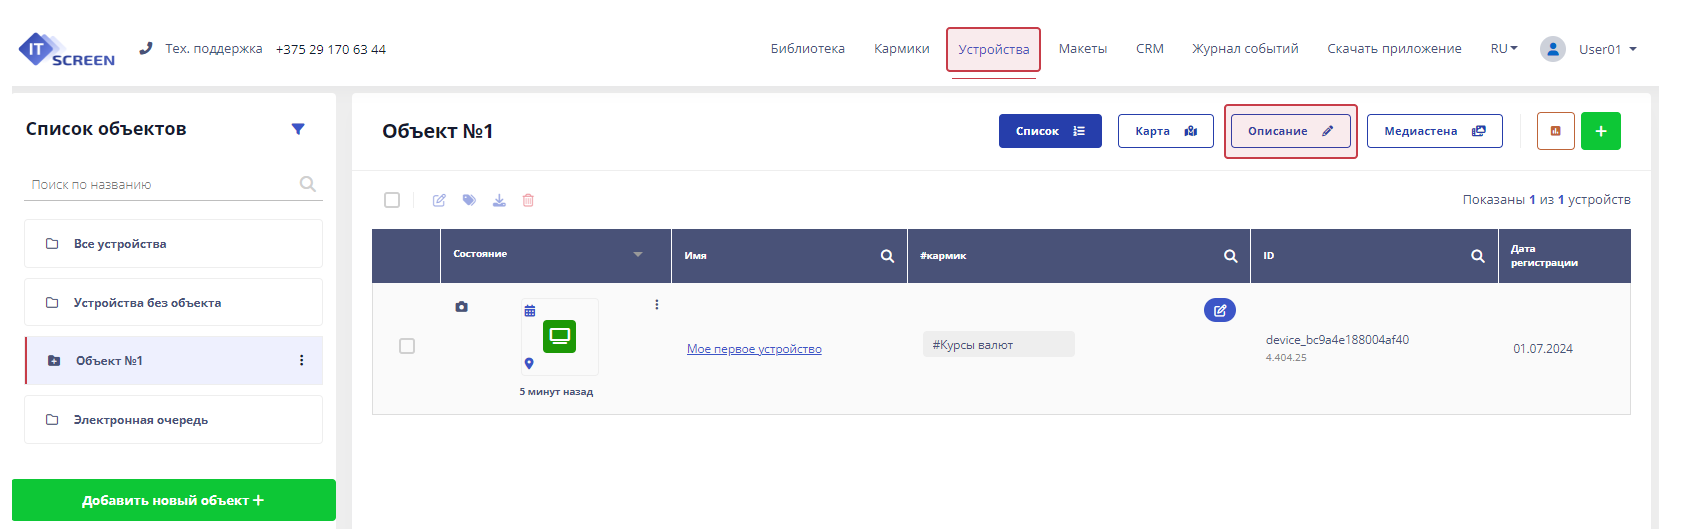Click the camera screenshot icon in device row
The width and height of the screenshot is (1682, 529).
[x=461, y=307]
